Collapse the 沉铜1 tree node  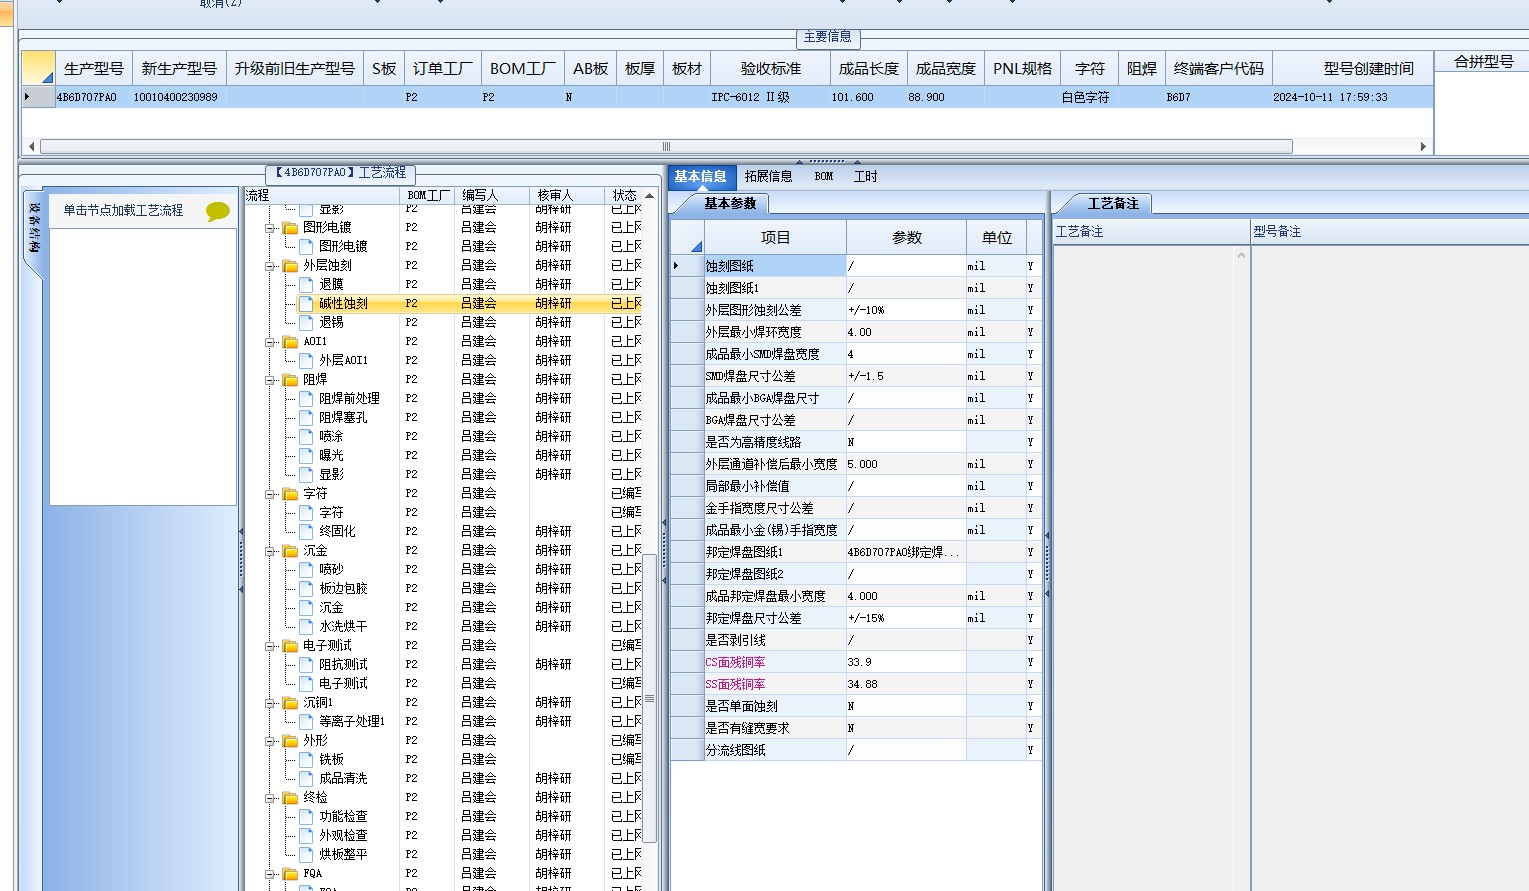click(270, 703)
